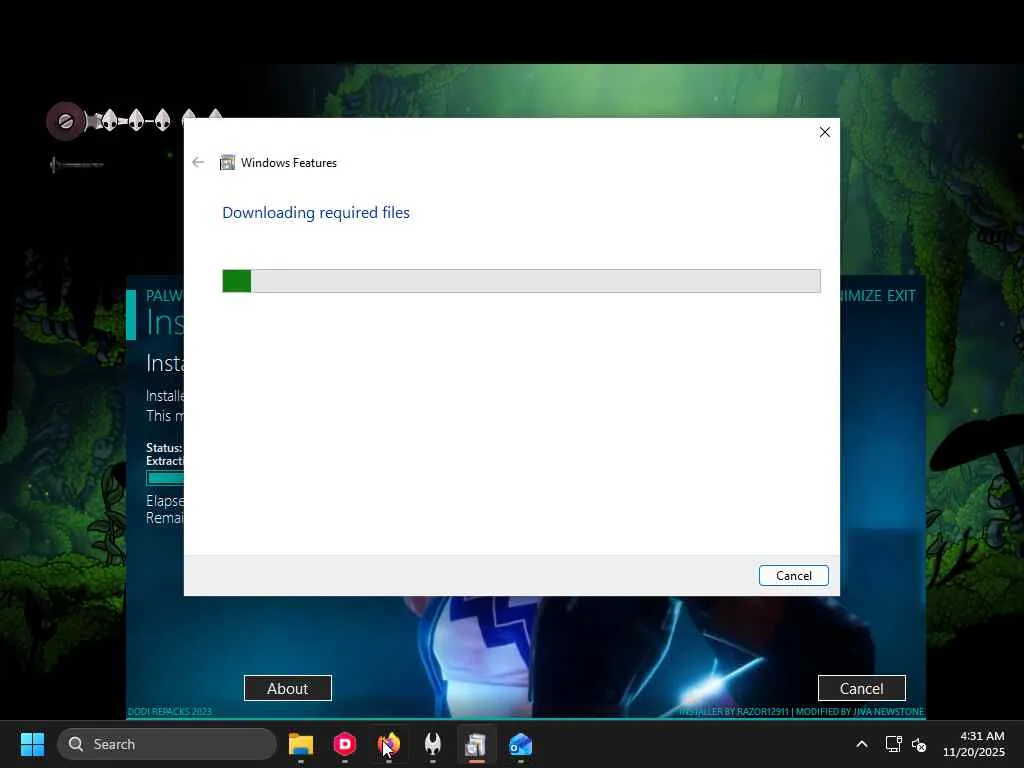Go back in the Windows Features dialog
The width and height of the screenshot is (1024, 768).
pyautogui.click(x=198, y=162)
